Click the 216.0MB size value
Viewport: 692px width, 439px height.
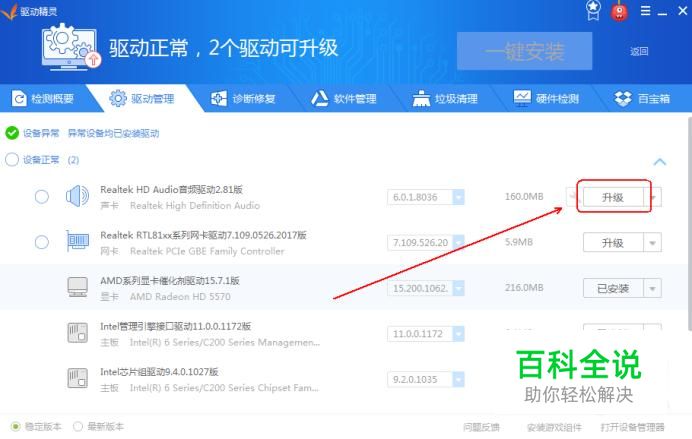point(524,288)
